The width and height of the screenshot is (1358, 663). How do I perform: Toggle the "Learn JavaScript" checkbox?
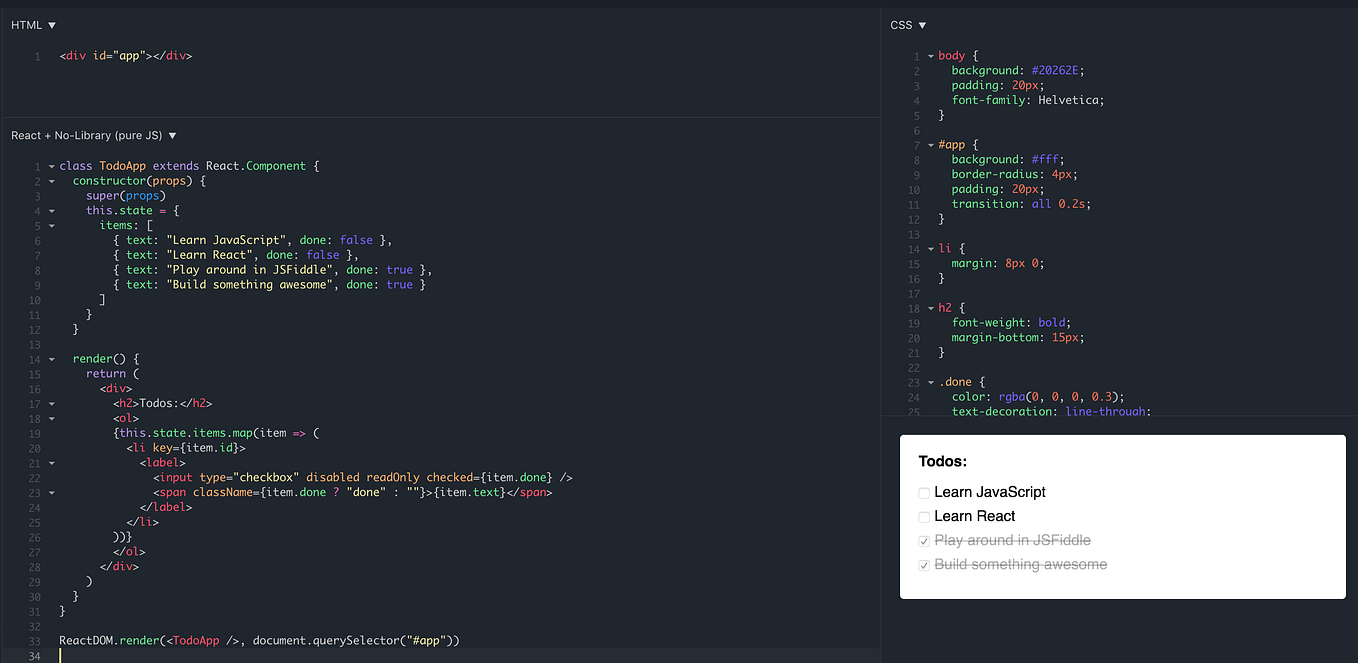pos(923,492)
